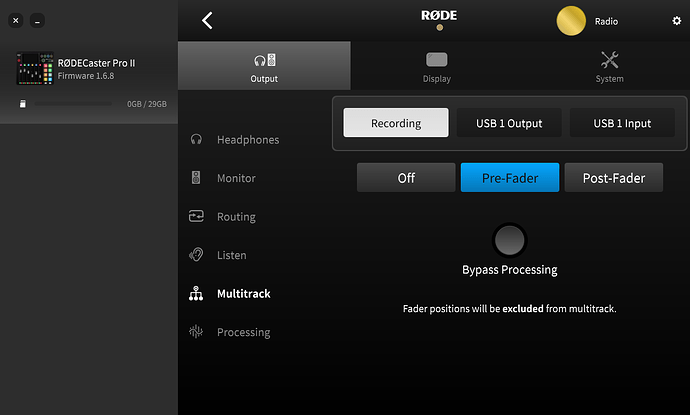Open the Output tab

pyautogui.click(x=264, y=66)
